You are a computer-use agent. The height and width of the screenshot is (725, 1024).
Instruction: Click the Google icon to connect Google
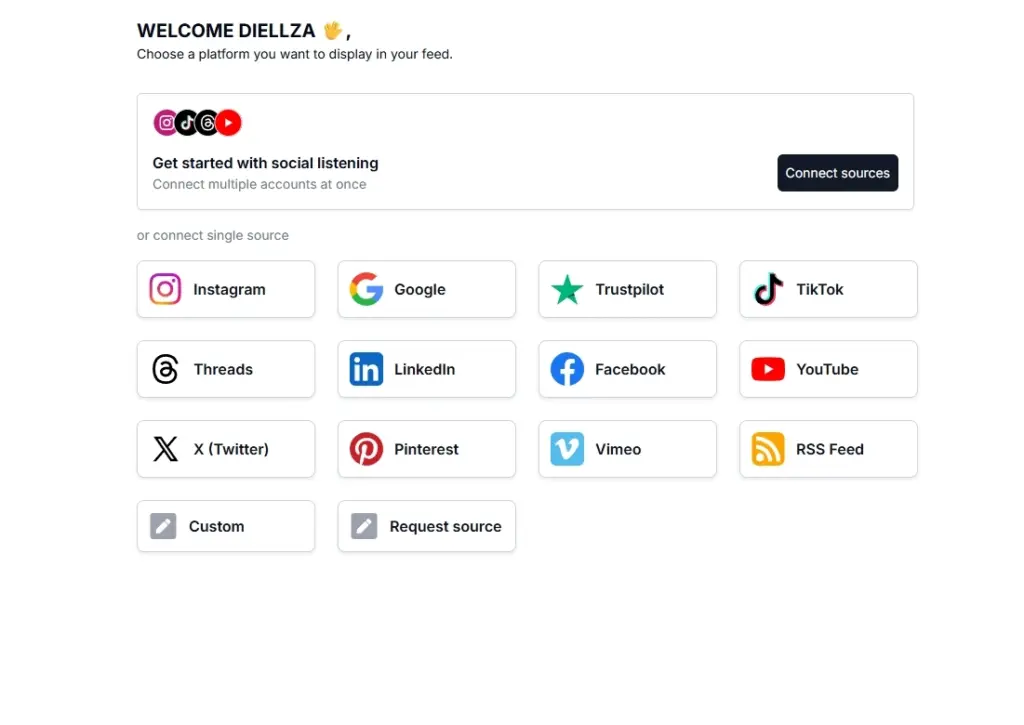pos(366,289)
